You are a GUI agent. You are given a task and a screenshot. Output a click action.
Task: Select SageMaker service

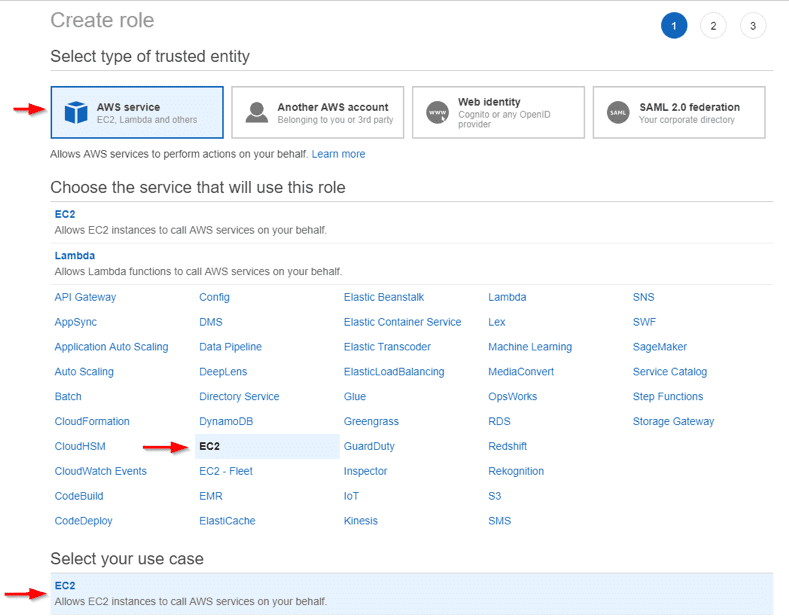tap(660, 347)
